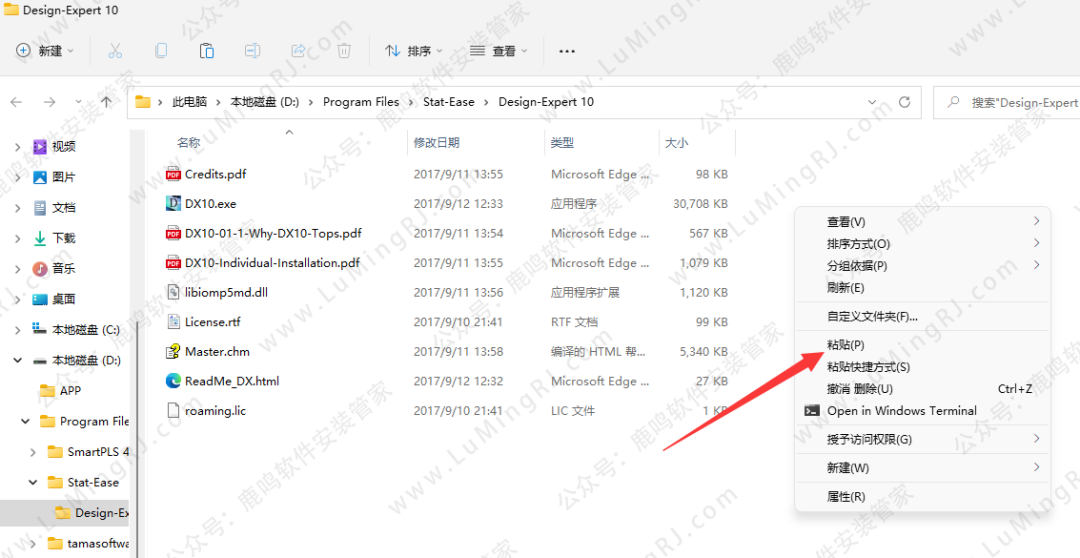Select Open in Windows Terminal menu entry

pyautogui.click(x=901, y=411)
